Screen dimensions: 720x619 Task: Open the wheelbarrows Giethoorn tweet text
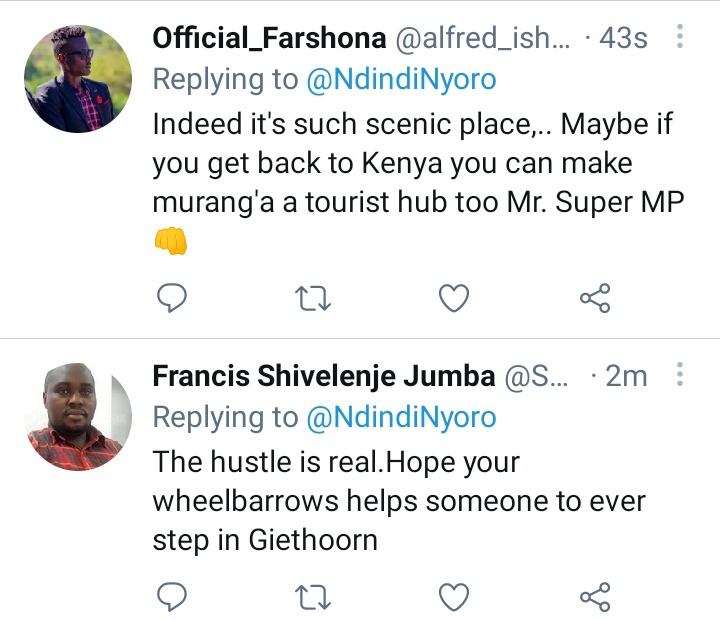399,501
